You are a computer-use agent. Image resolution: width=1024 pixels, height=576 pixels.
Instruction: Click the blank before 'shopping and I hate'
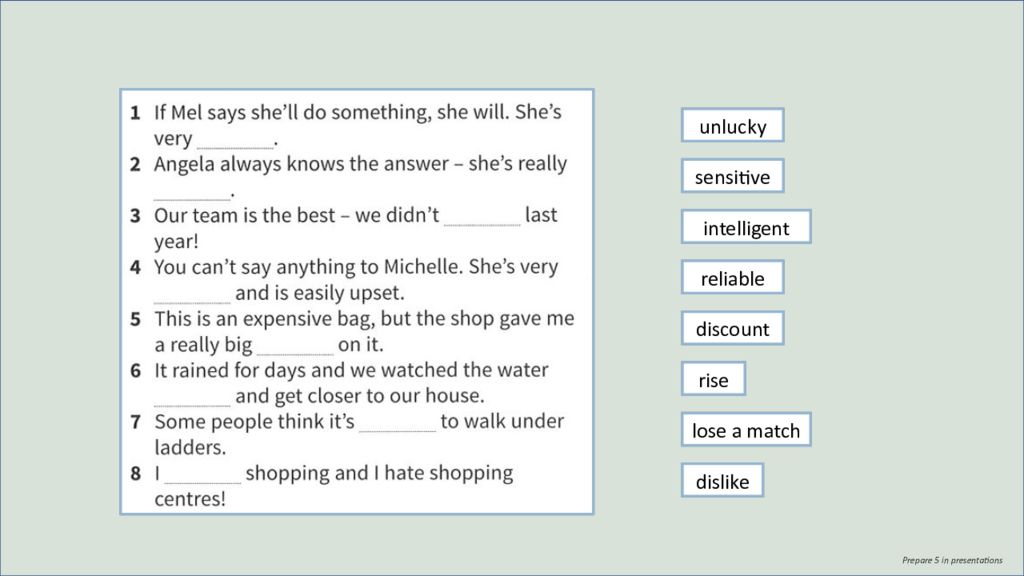coord(202,476)
